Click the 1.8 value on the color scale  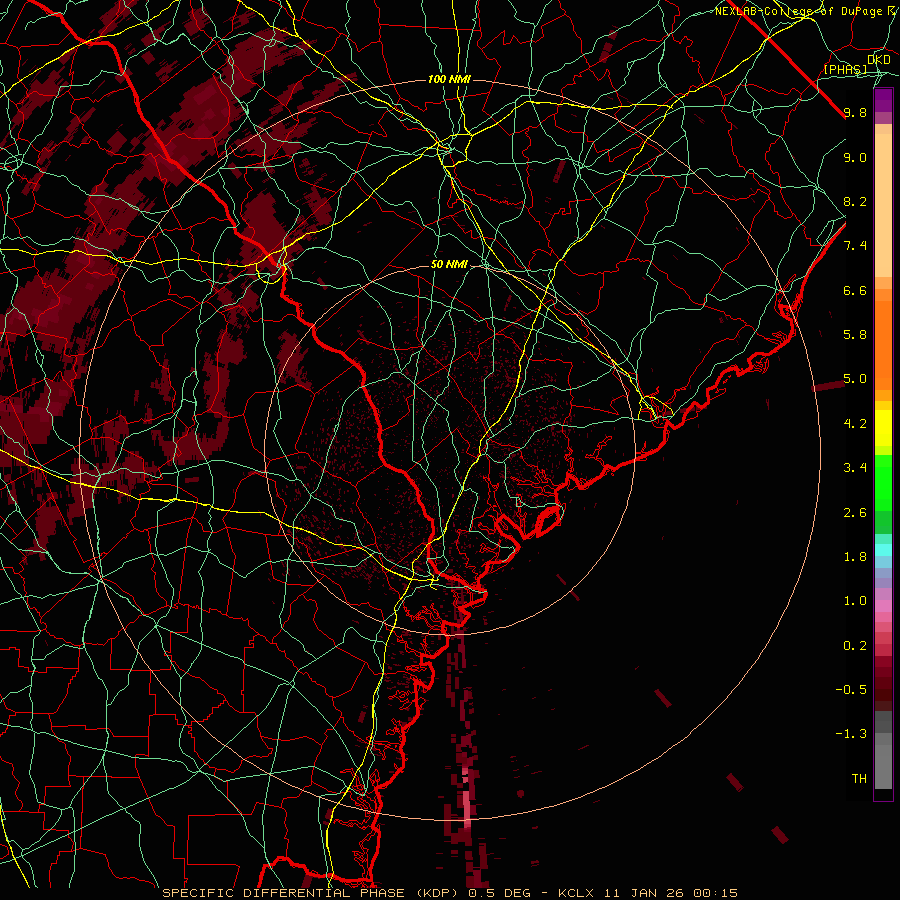click(x=855, y=557)
